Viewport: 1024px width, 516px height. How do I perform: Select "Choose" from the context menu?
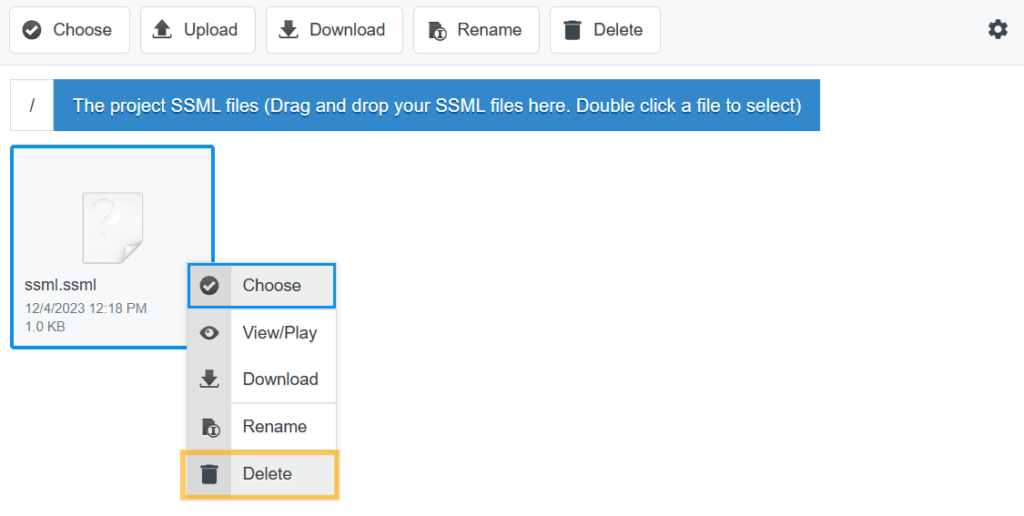pos(272,286)
